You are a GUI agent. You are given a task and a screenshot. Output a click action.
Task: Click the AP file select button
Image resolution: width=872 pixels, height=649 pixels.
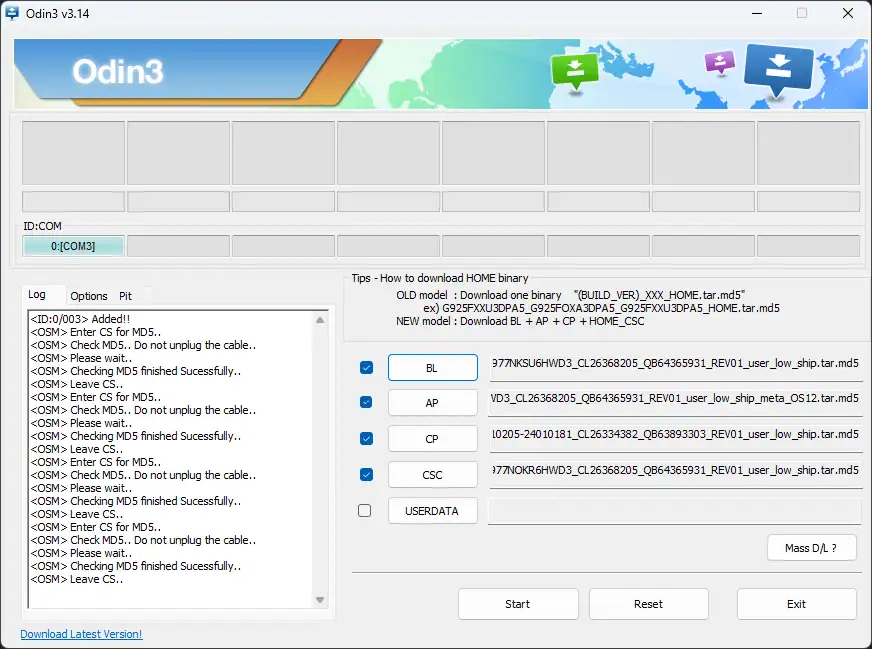[x=432, y=403]
